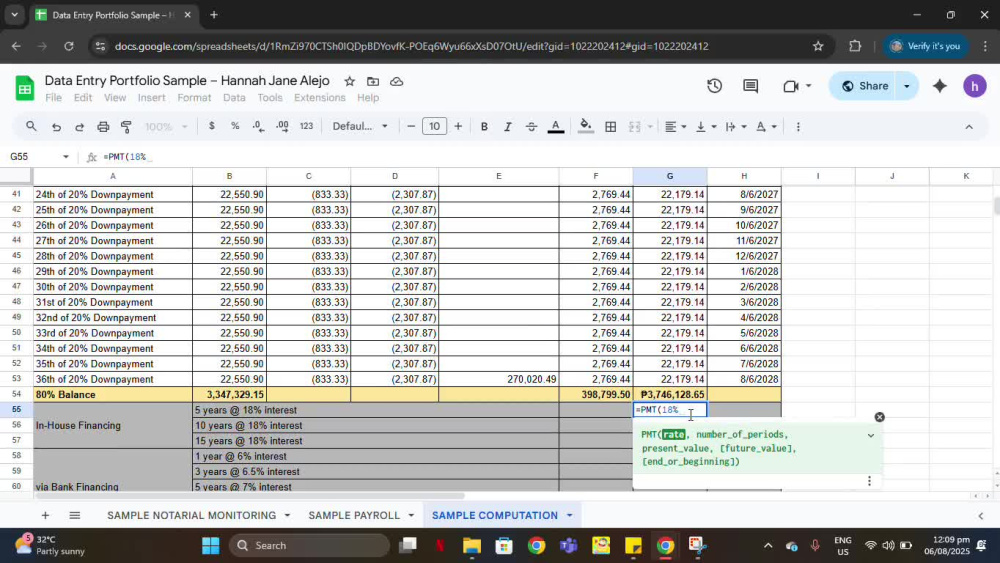Open the fill color picker
The image size is (1000, 563).
[x=585, y=126]
